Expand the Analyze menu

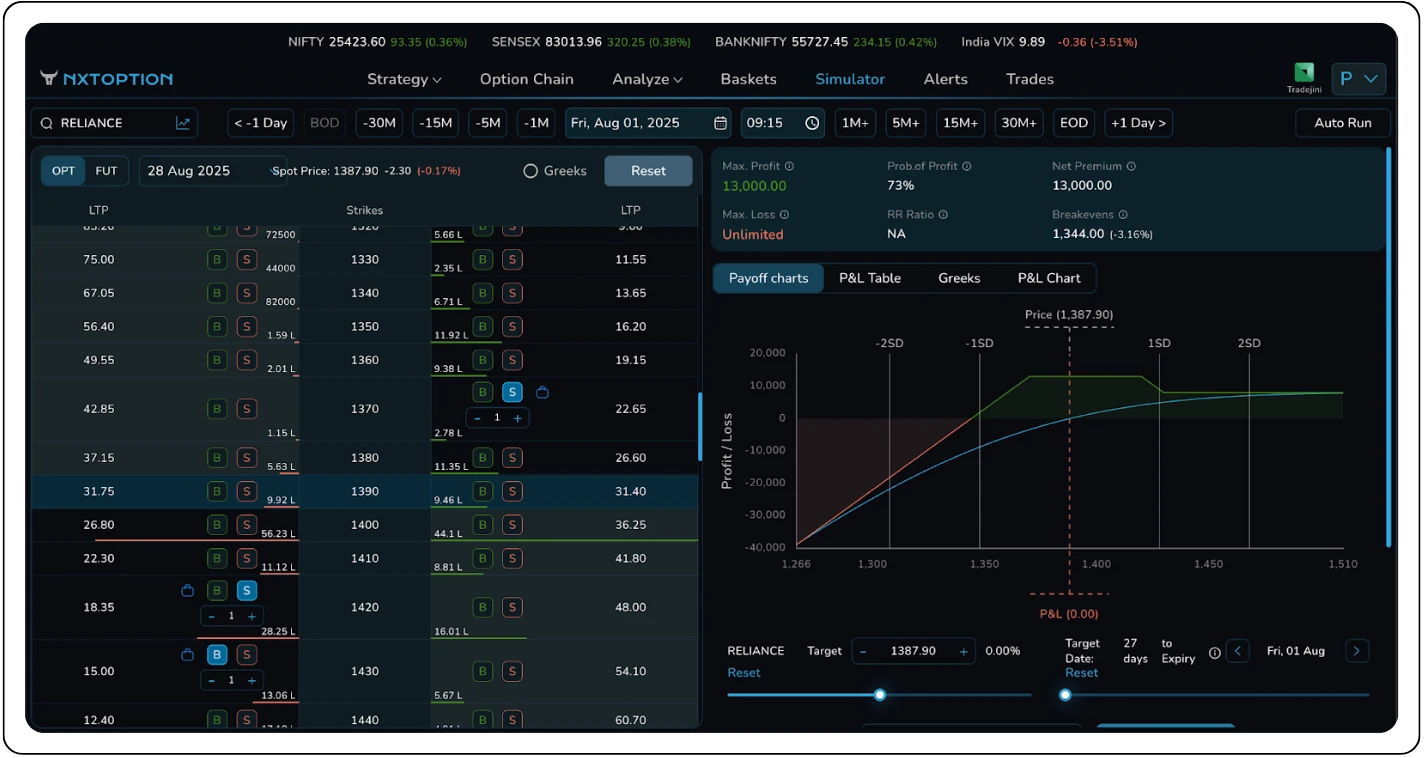[647, 79]
